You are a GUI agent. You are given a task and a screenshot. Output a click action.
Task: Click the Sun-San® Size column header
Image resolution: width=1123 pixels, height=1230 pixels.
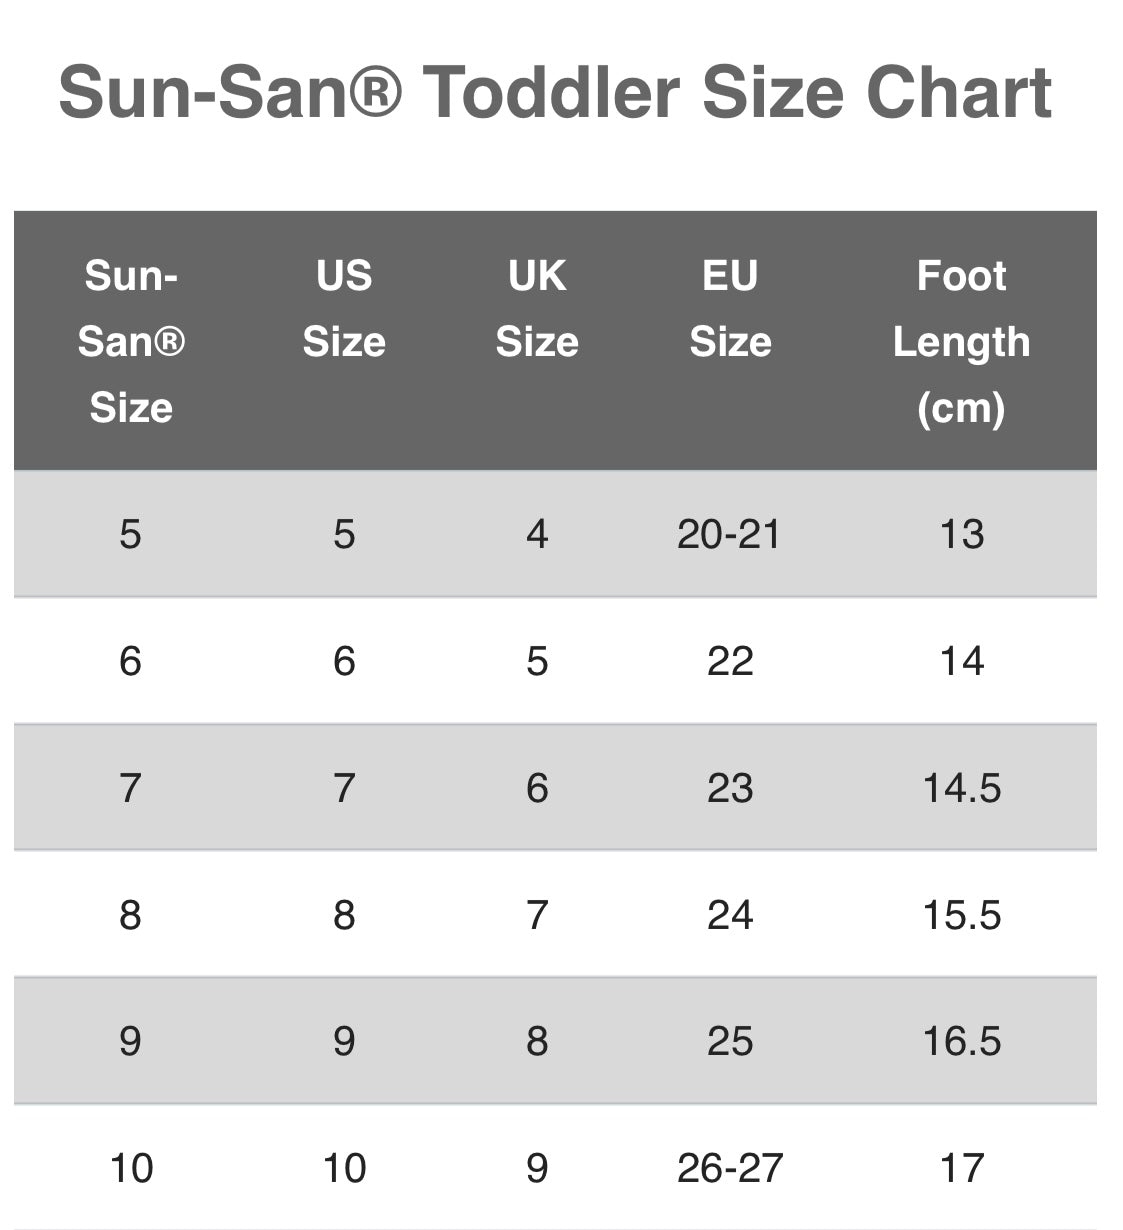131,341
